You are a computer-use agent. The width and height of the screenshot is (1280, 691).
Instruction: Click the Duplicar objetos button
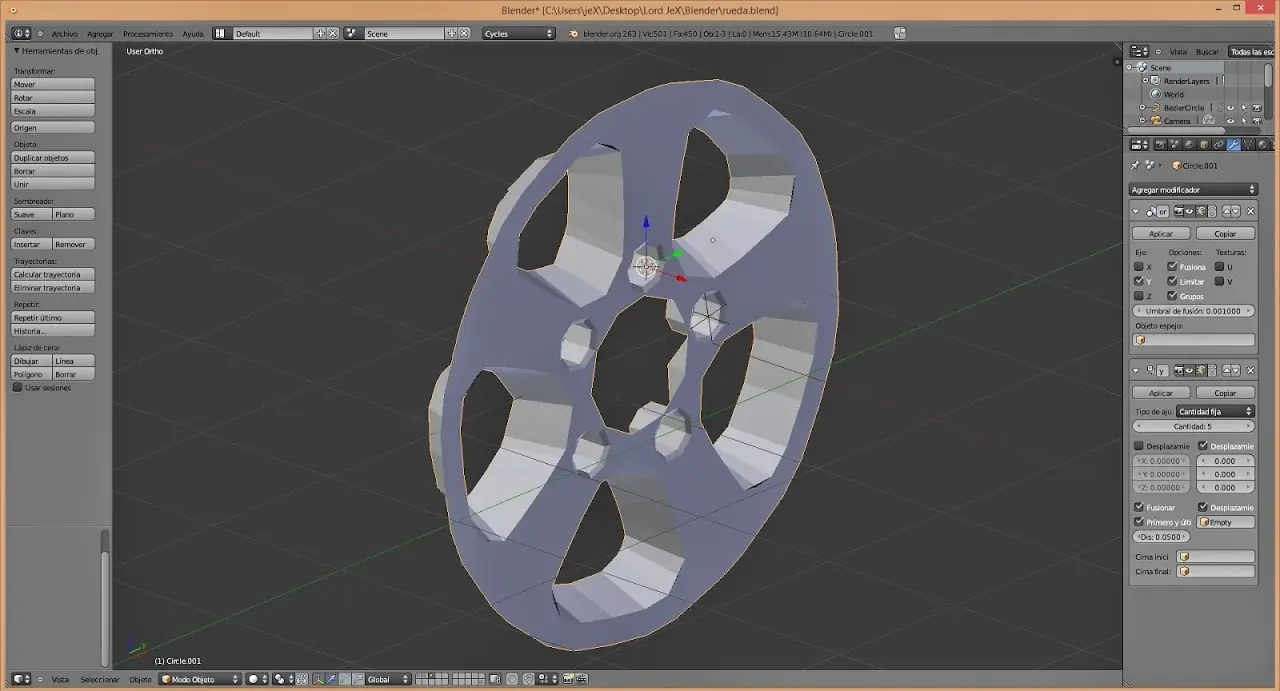coord(53,158)
